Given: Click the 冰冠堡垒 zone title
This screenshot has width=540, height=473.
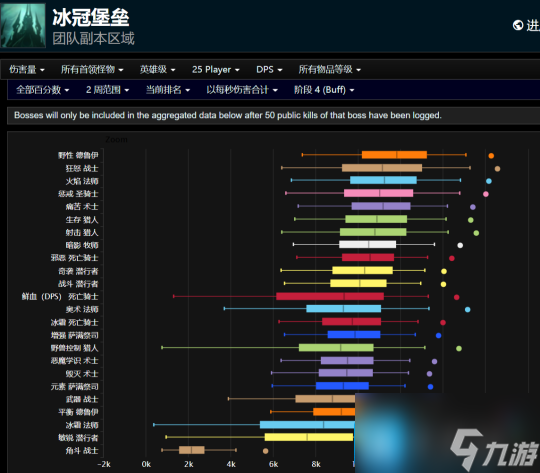Looking at the screenshot, I should (91, 17).
